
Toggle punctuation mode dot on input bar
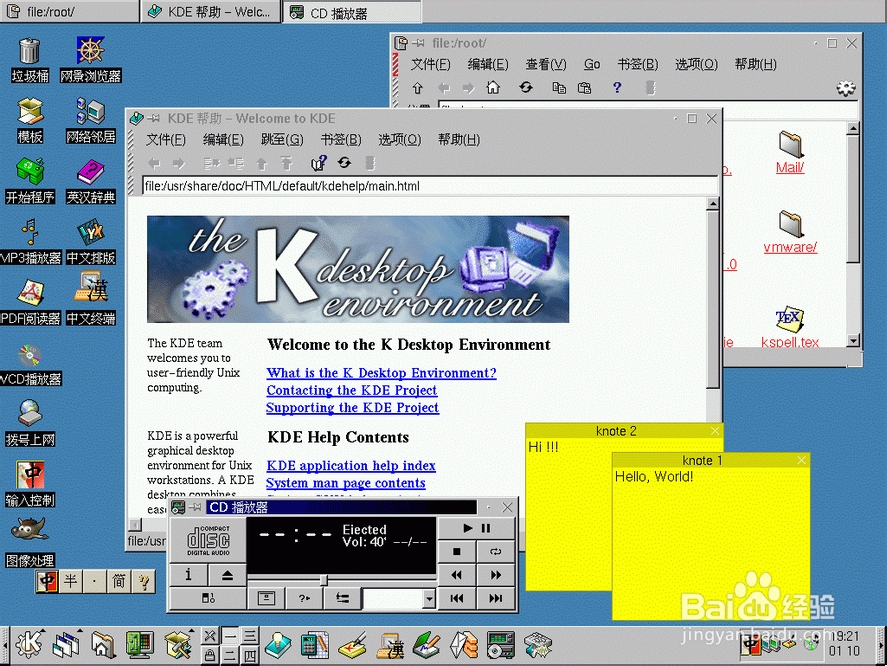94,581
